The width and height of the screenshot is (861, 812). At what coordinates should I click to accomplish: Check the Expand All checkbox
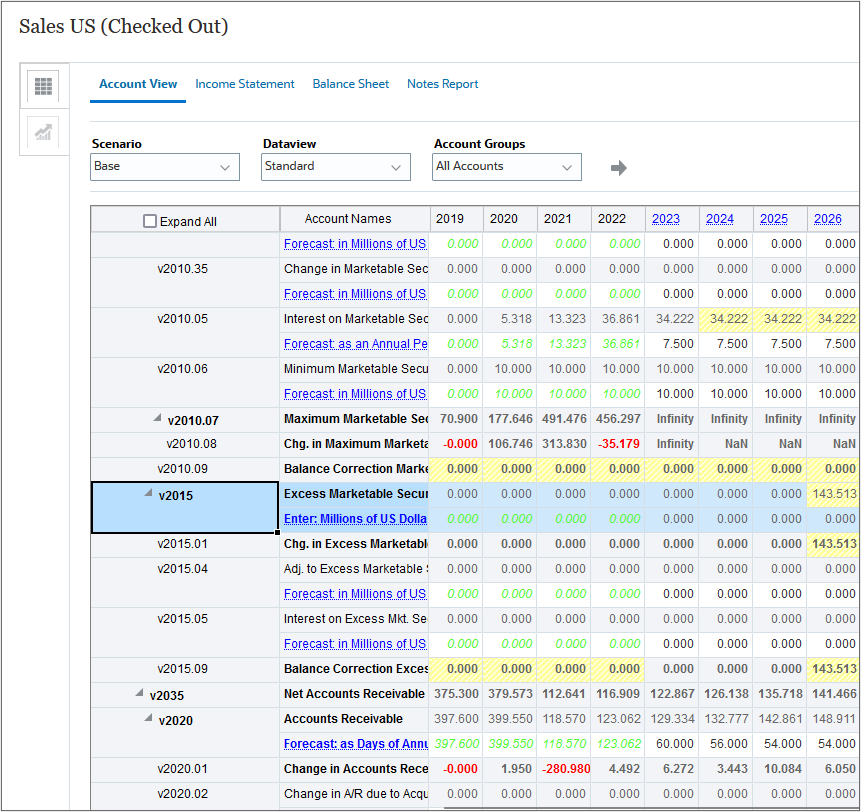click(x=148, y=219)
